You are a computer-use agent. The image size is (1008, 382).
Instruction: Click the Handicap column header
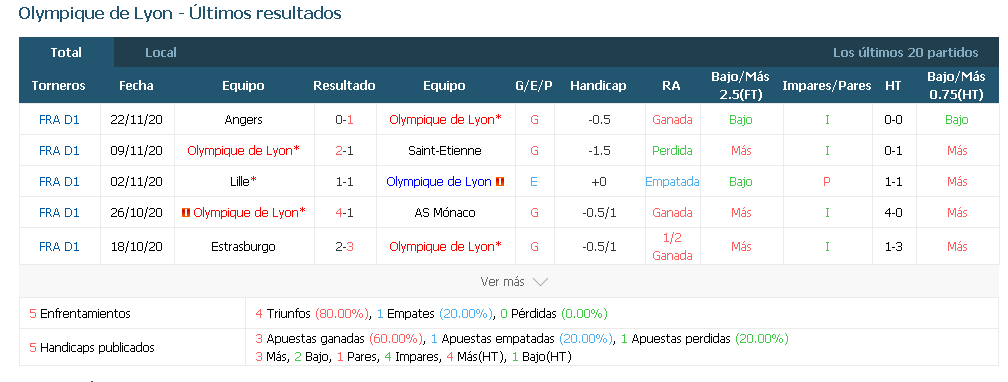tap(598, 86)
